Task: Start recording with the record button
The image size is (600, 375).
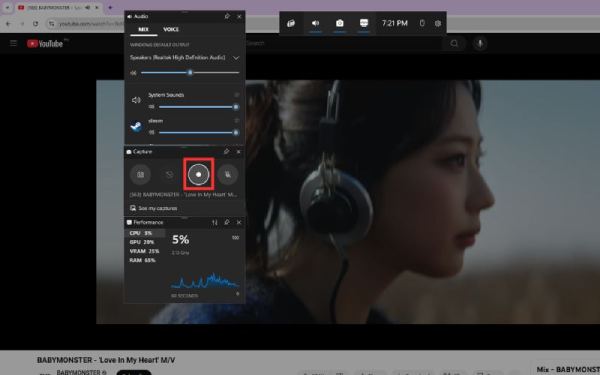Action: pos(199,174)
